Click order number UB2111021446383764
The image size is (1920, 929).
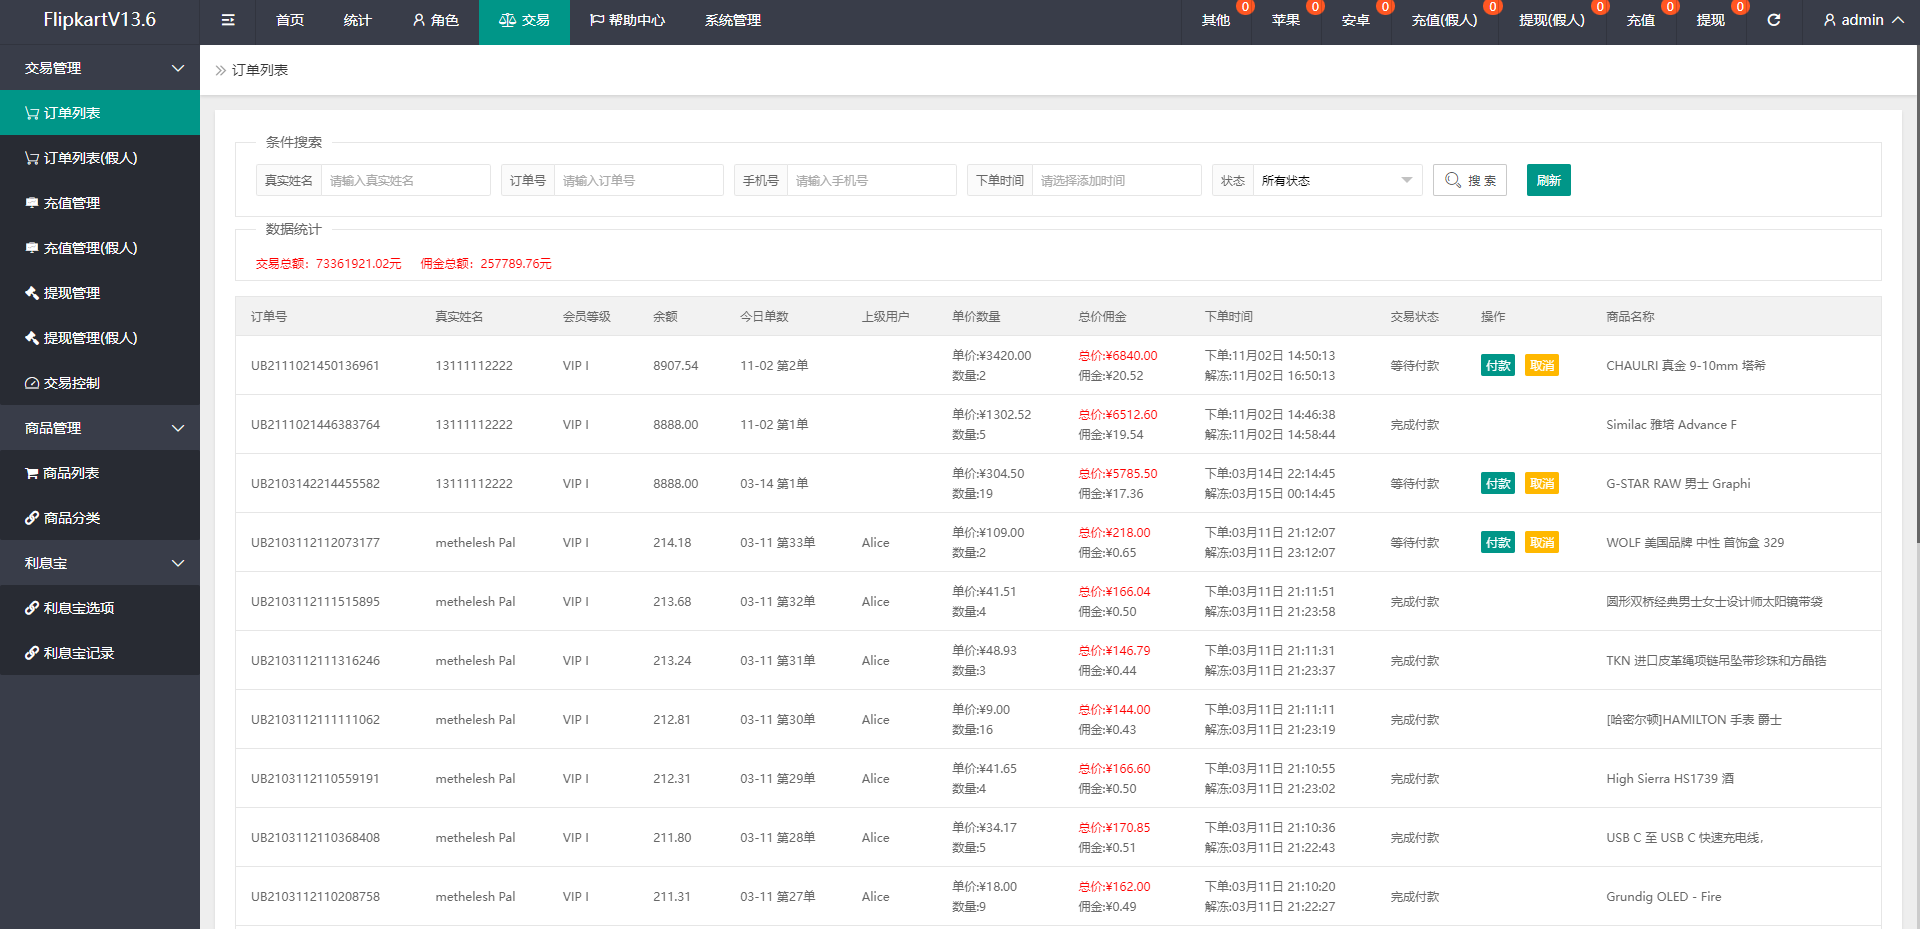click(315, 425)
